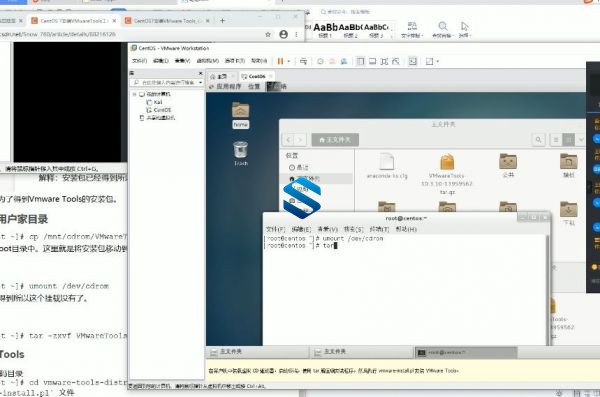Select 共享的虚拟机 in the library tree
600x397 pixels.
tap(161, 118)
